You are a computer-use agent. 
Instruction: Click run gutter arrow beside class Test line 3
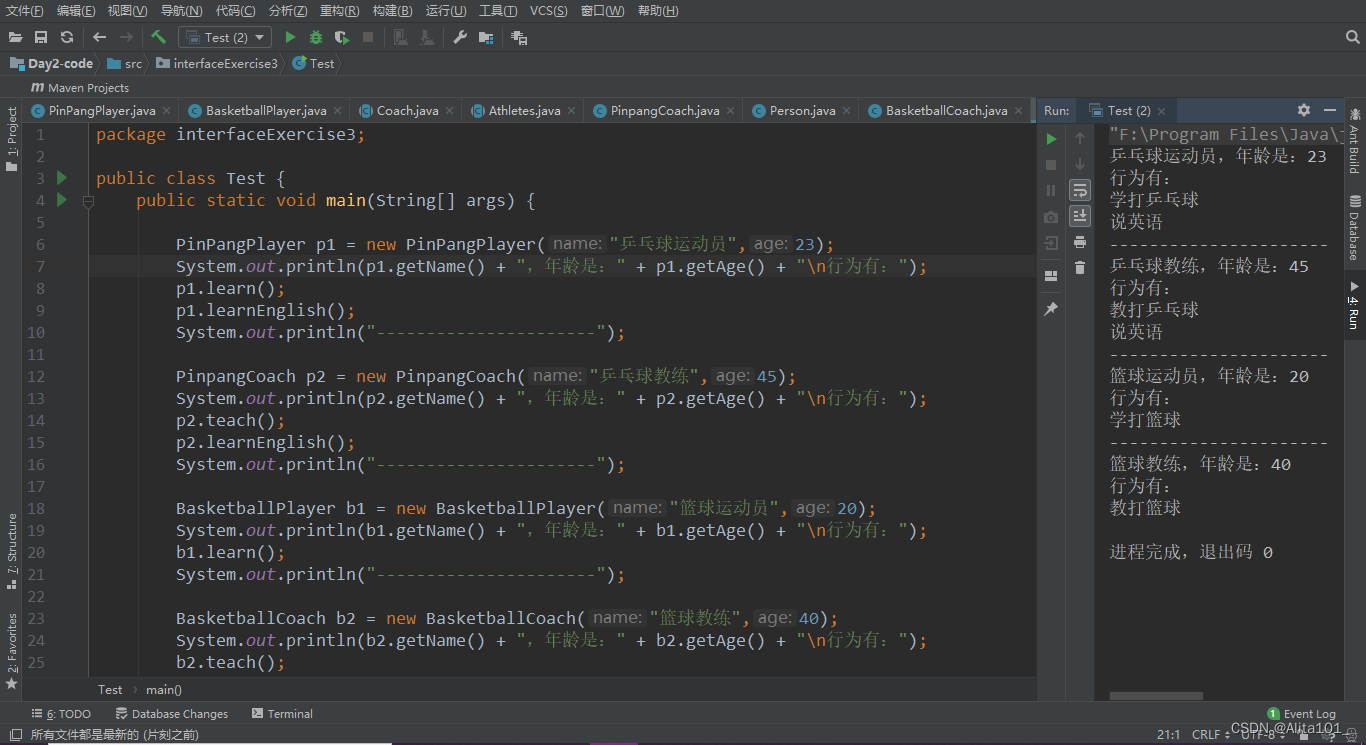[x=62, y=178]
